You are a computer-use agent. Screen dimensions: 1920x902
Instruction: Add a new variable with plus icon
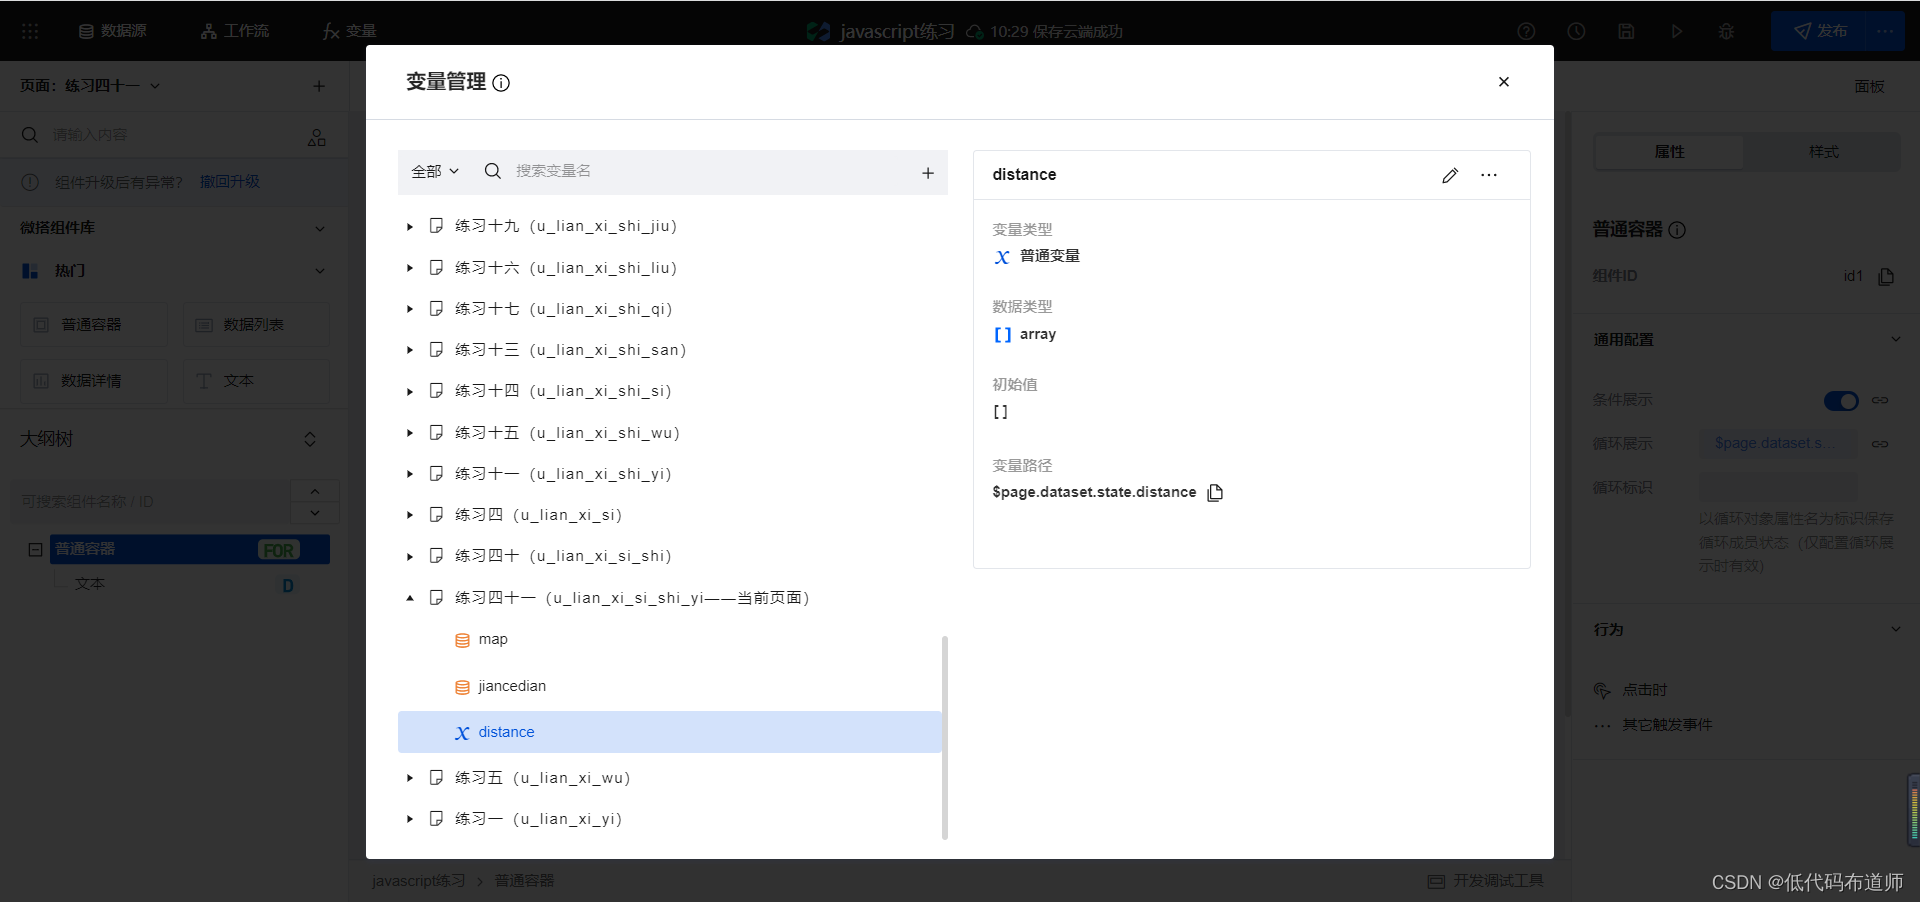click(x=928, y=173)
